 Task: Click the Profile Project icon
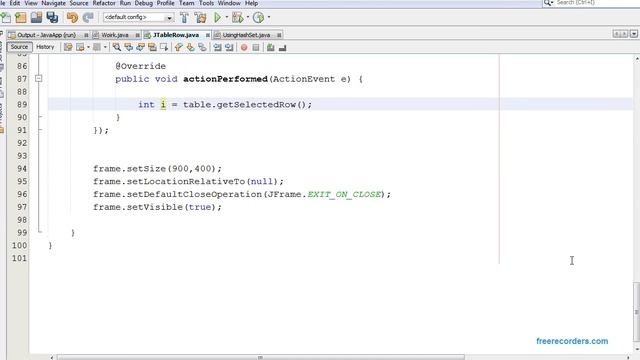(258, 18)
